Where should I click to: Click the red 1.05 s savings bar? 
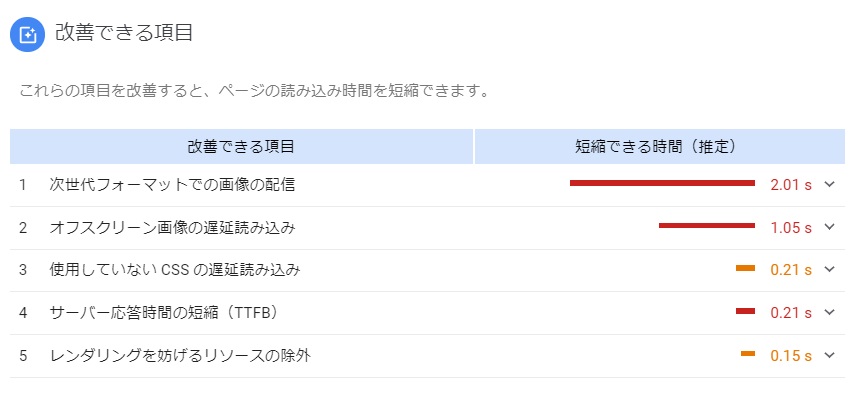(x=707, y=225)
